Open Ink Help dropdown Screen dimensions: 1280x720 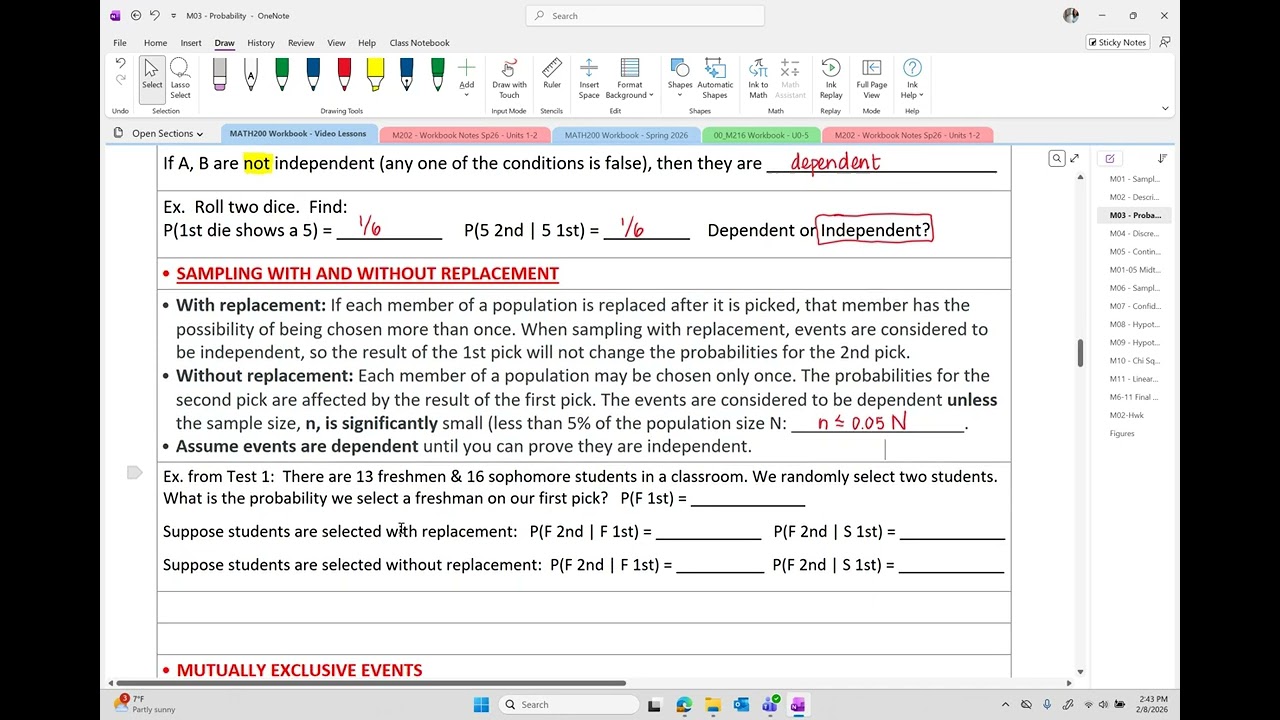click(x=912, y=79)
